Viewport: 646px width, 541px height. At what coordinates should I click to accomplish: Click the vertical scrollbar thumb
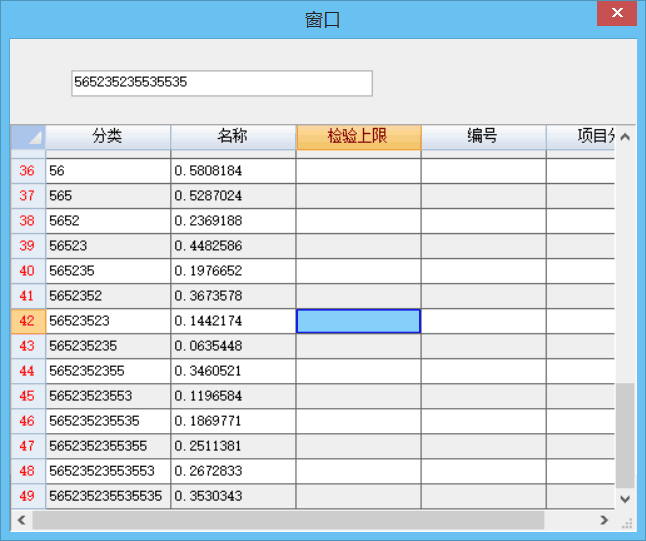coord(625,435)
